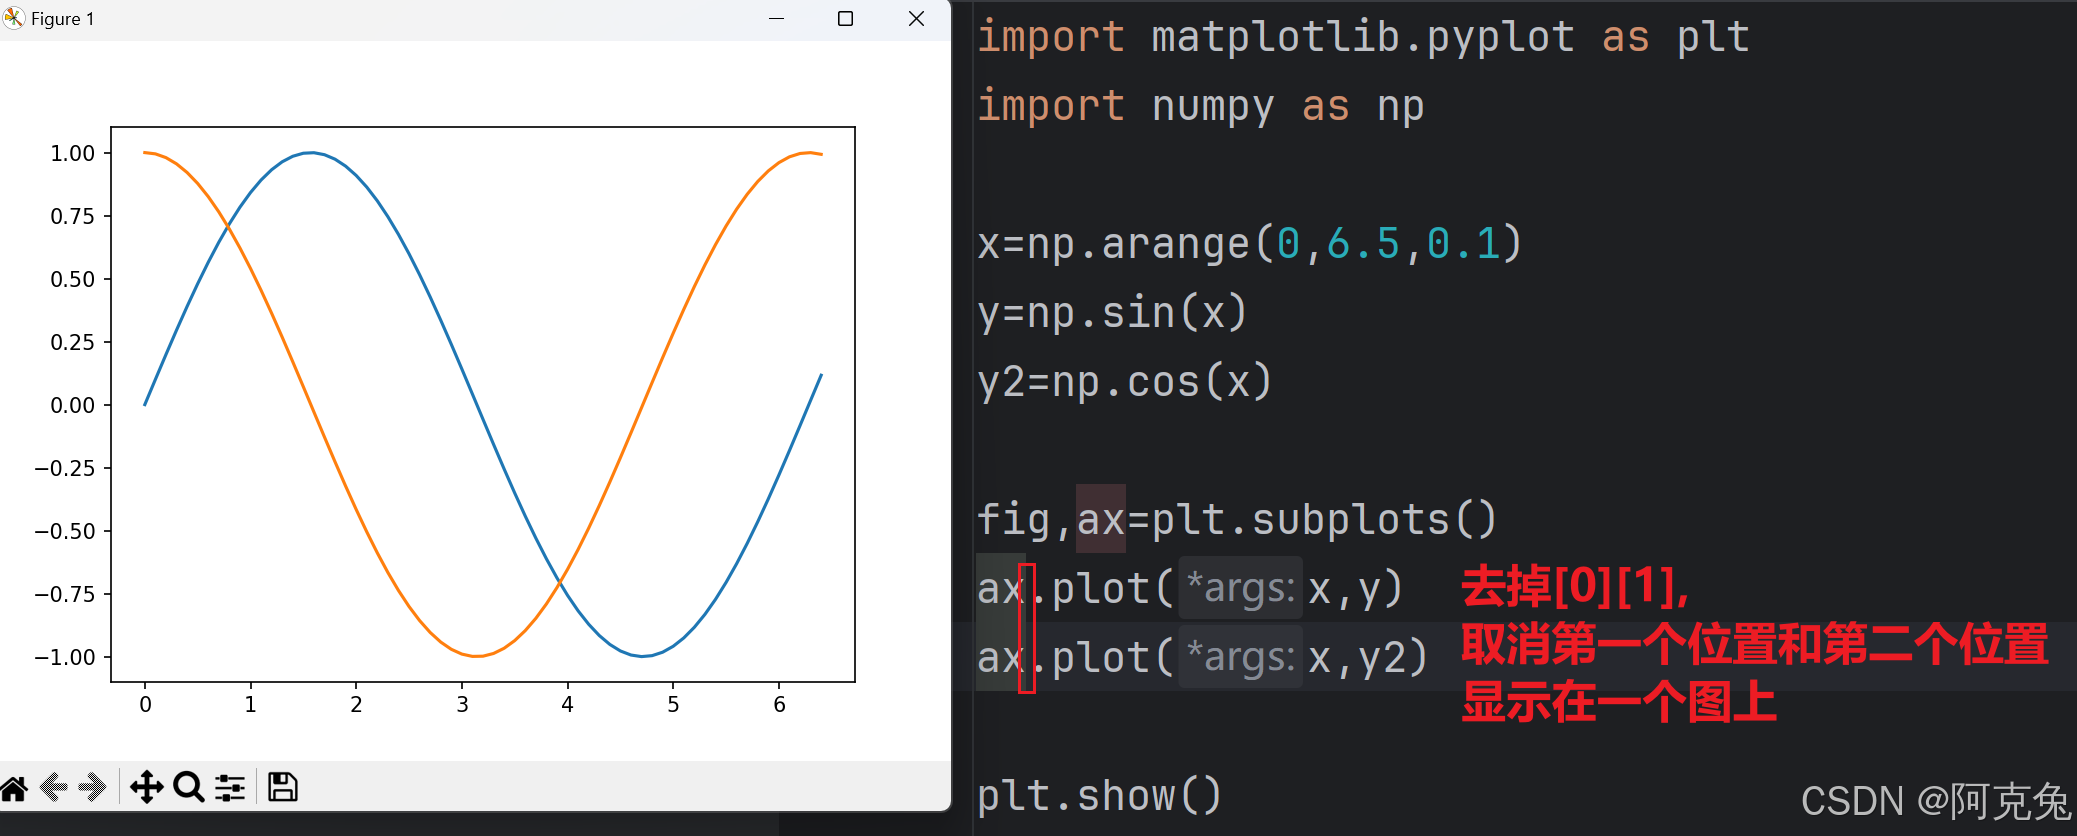Open Configure subplots settings

230,788
